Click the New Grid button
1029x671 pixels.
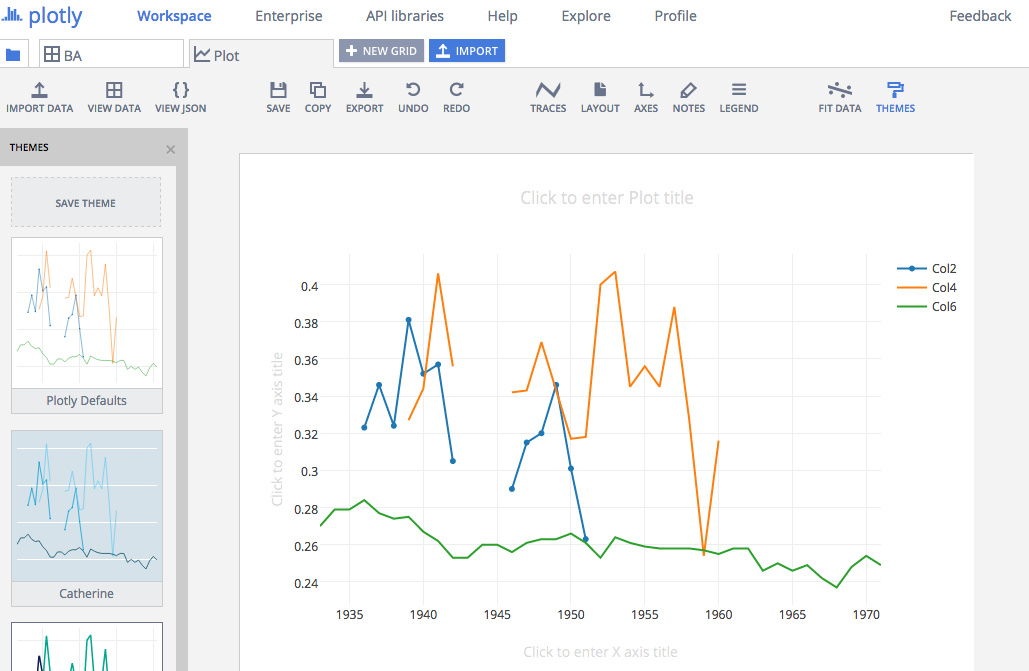pos(382,51)
